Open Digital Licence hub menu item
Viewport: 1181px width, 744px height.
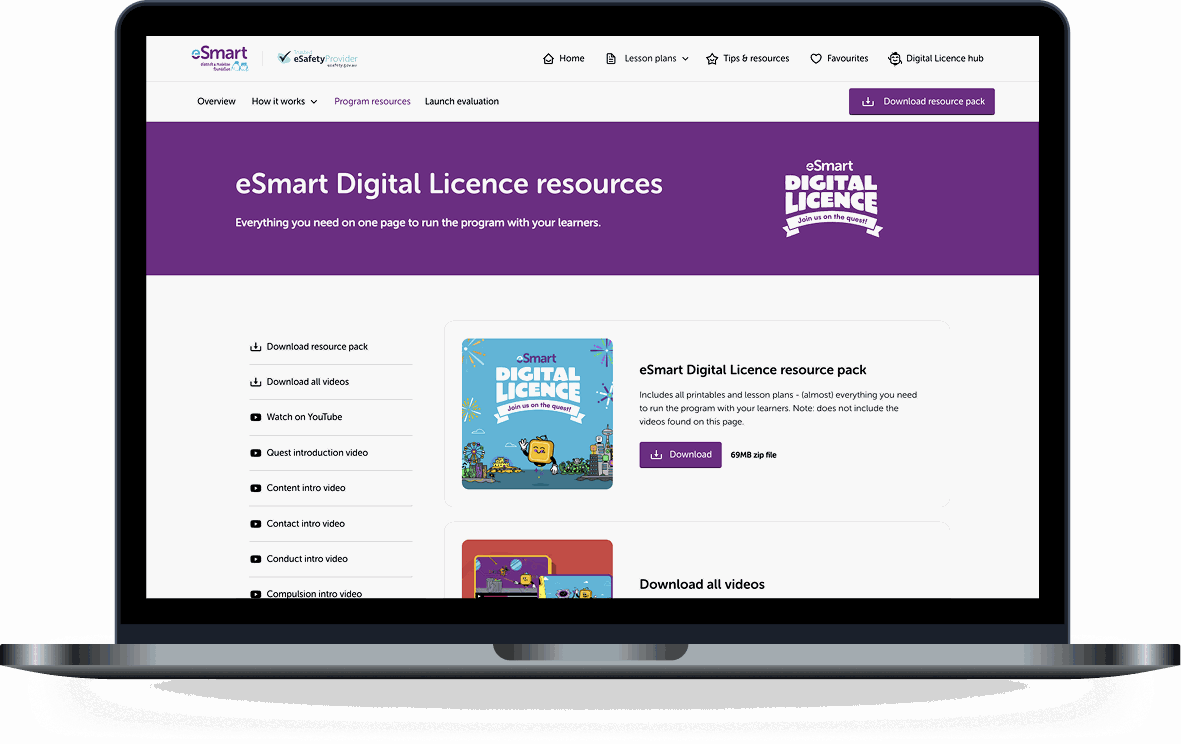point(936,59)
